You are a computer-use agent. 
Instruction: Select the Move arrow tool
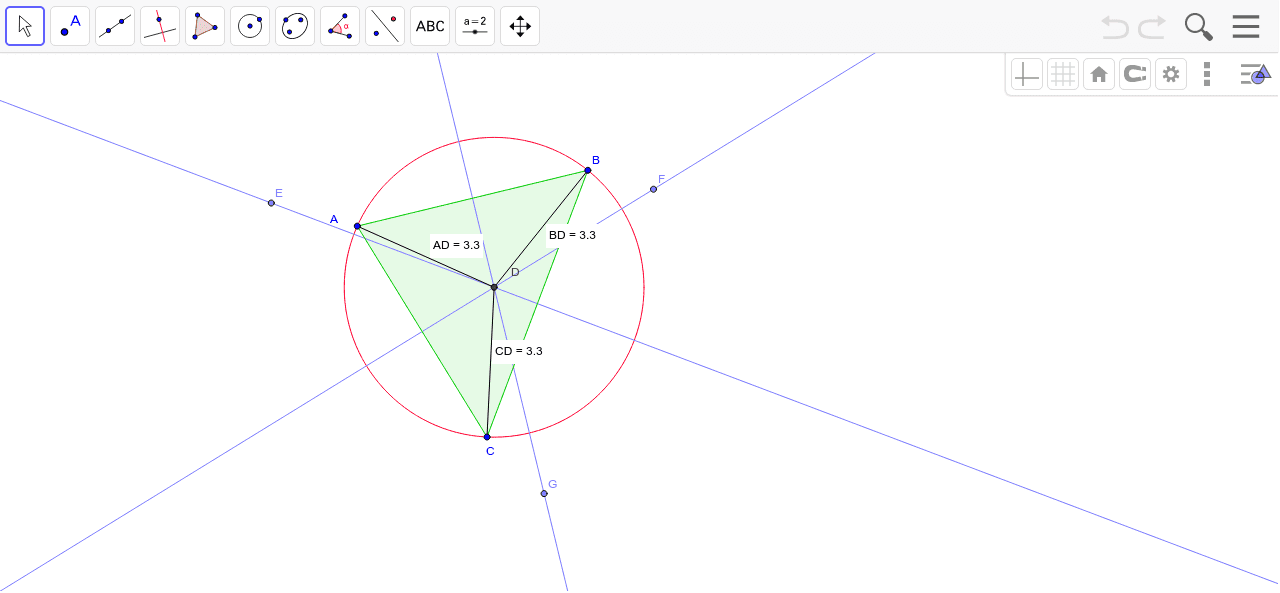coord(25,26)
